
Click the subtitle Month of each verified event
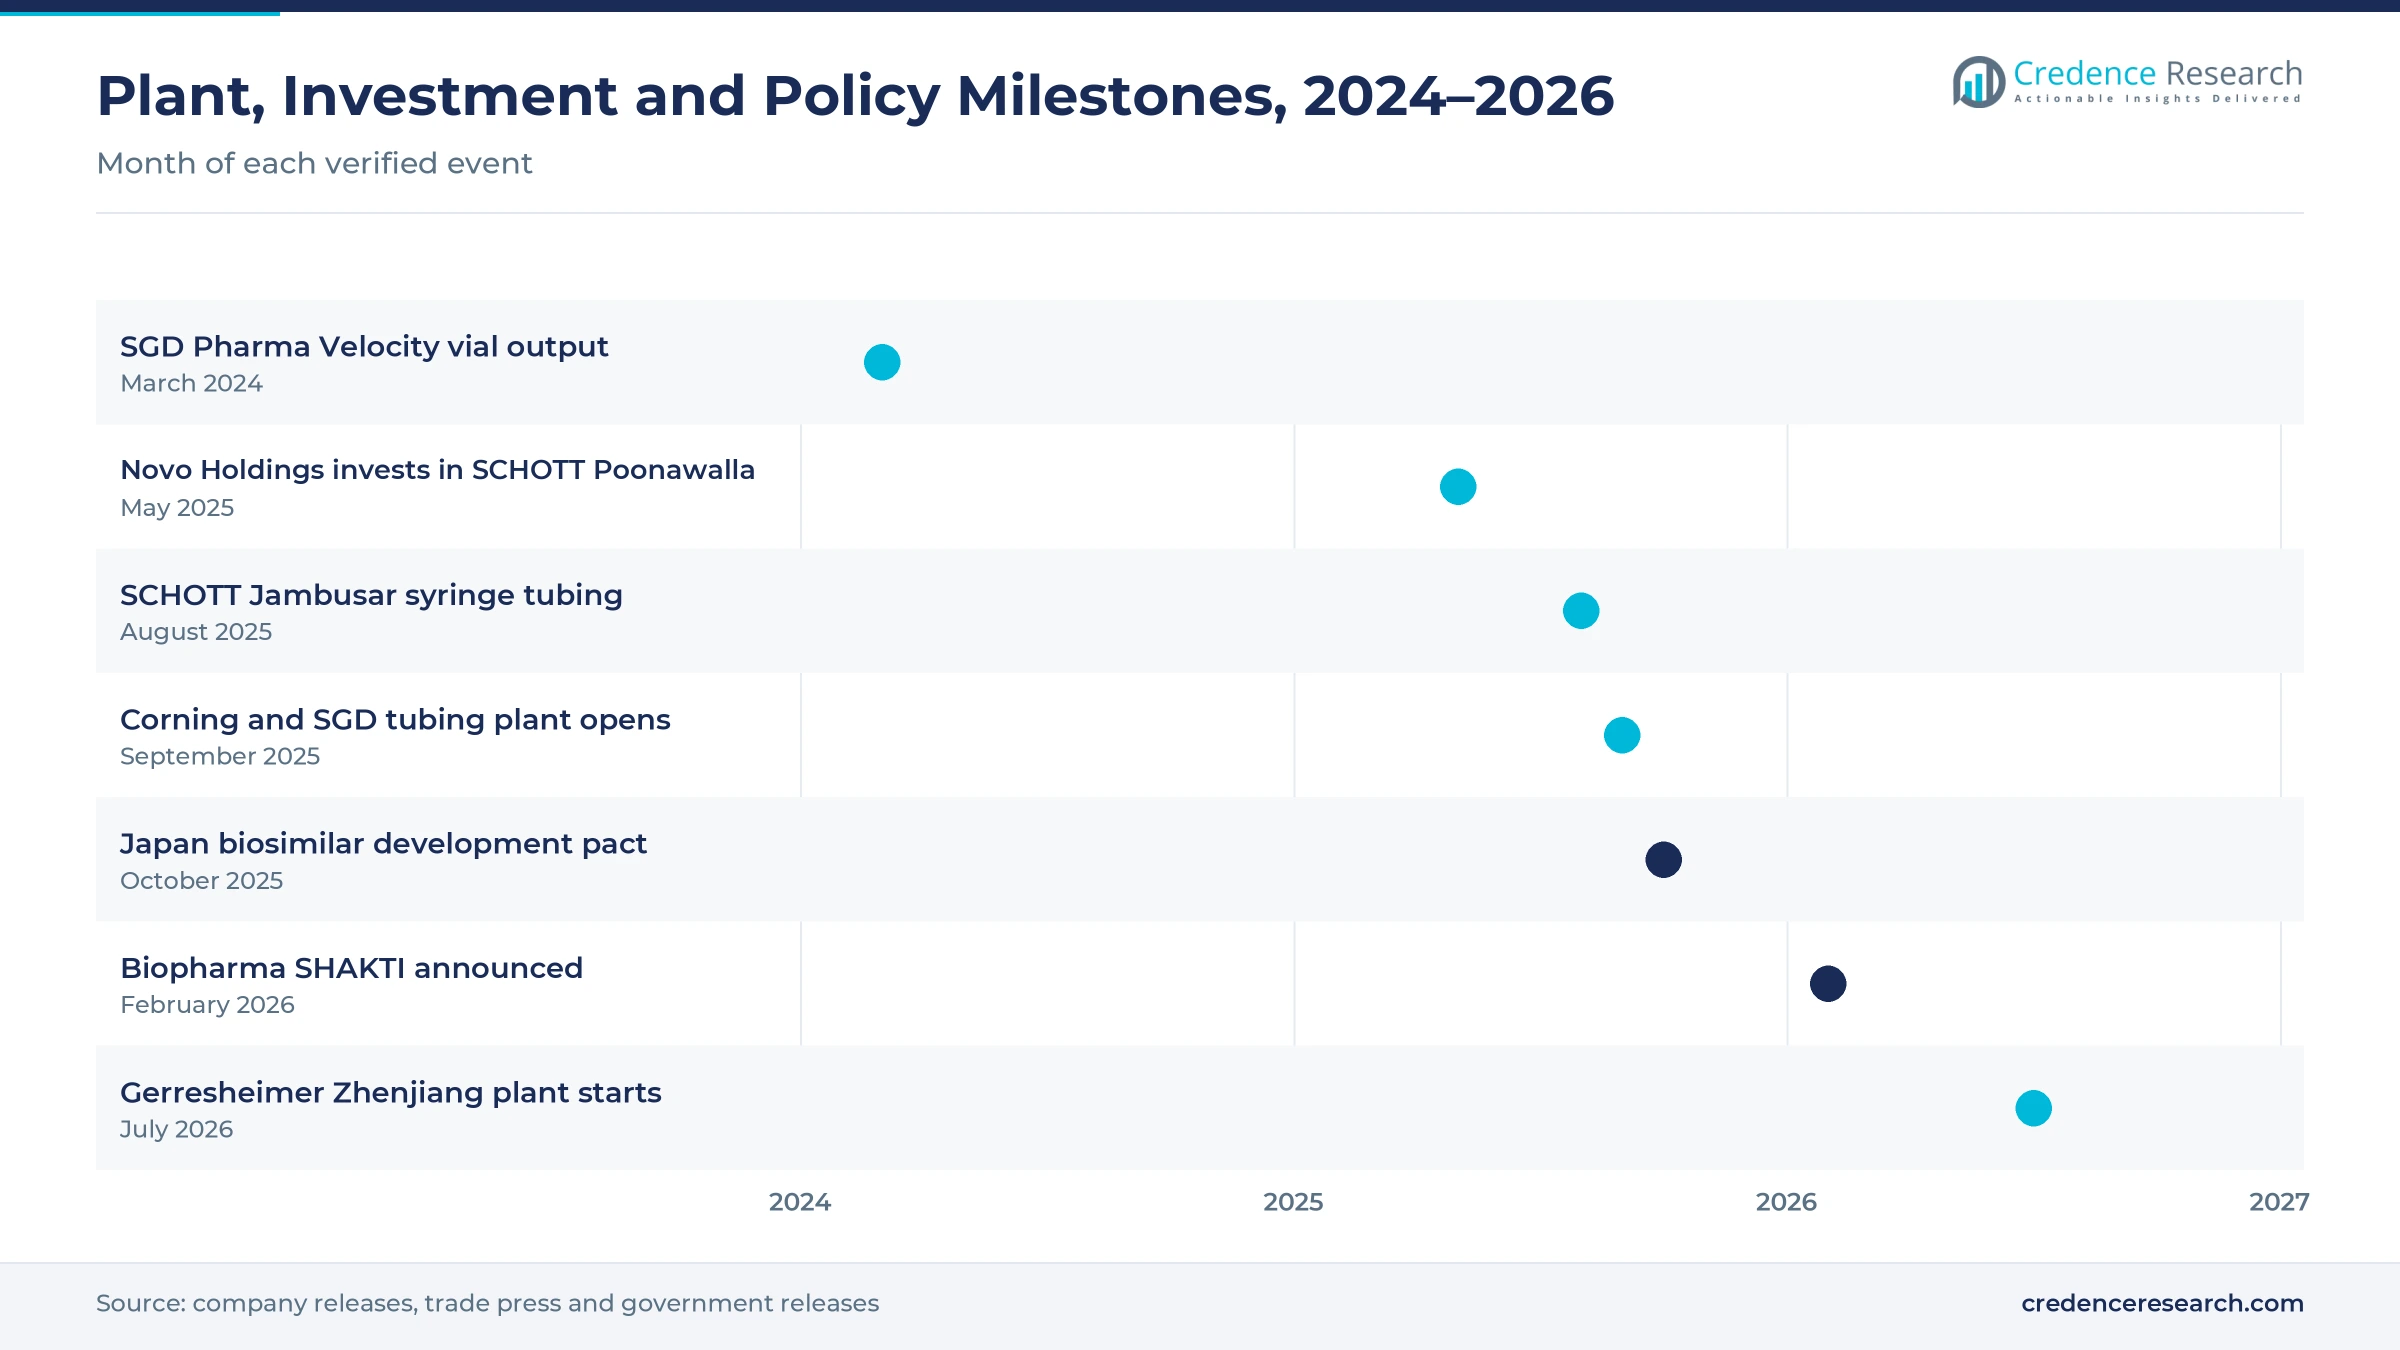314,163
